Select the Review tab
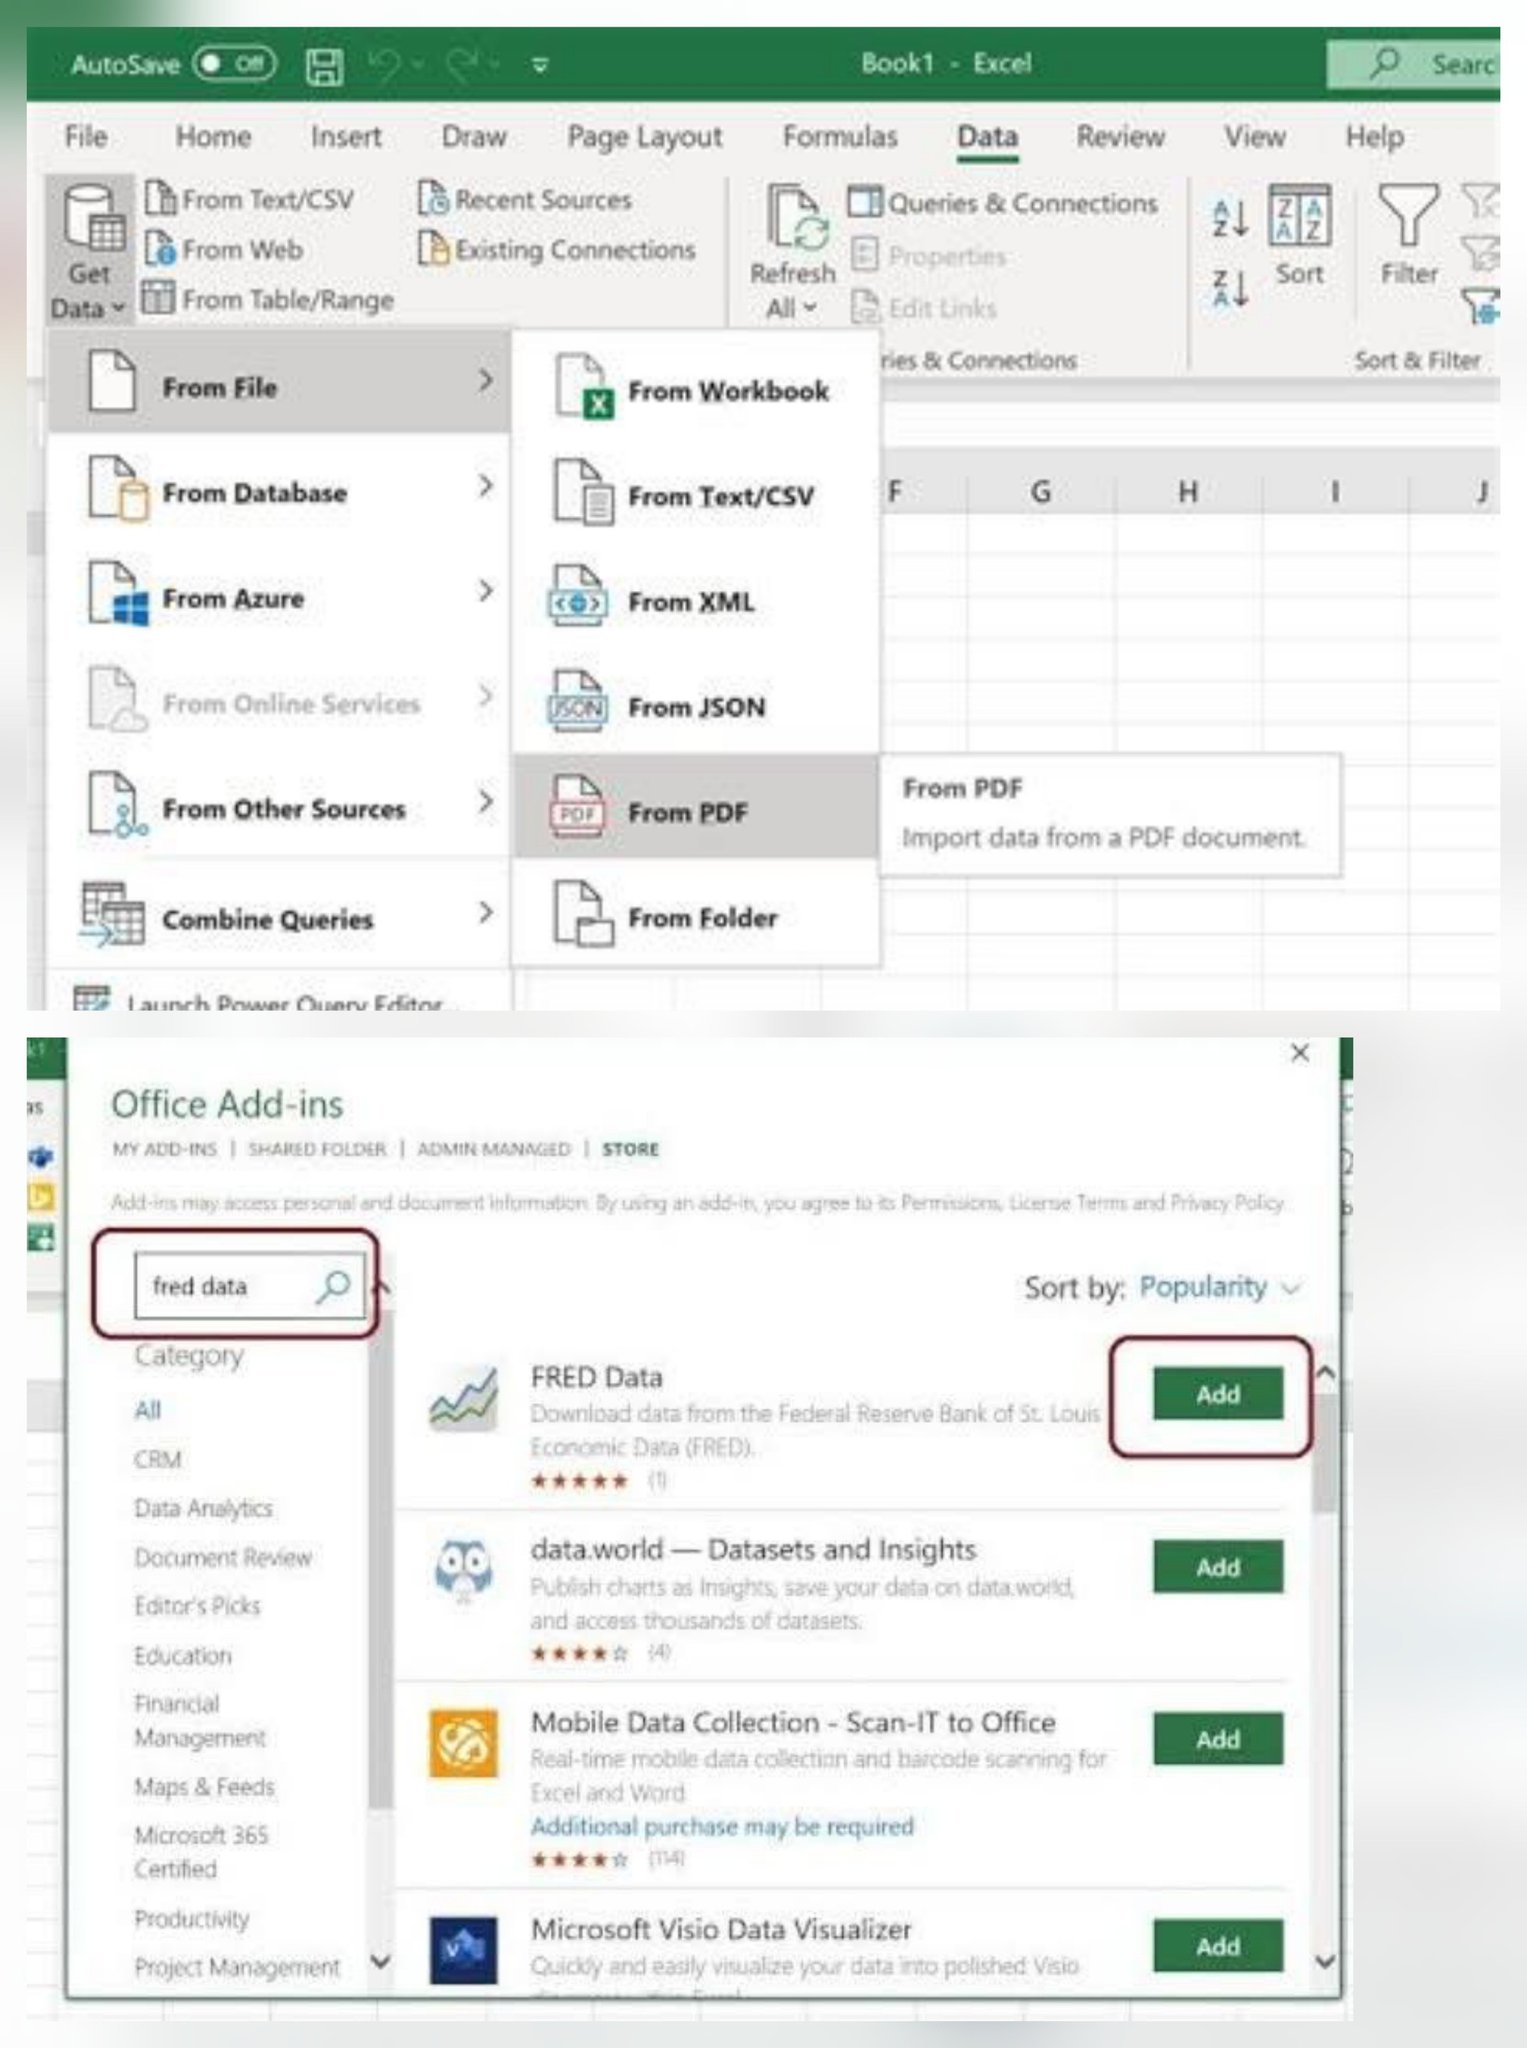1527x2048 pixels. point(1120,136)
